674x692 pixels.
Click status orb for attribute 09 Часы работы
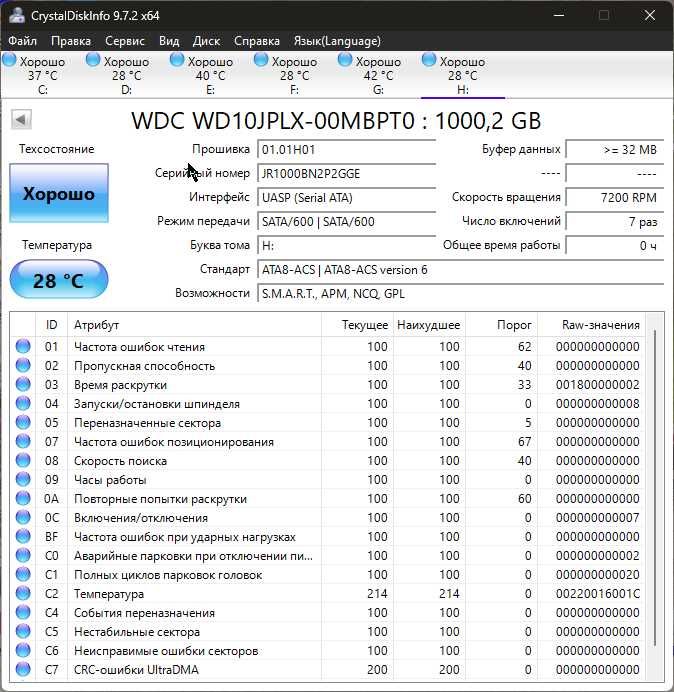23,479
